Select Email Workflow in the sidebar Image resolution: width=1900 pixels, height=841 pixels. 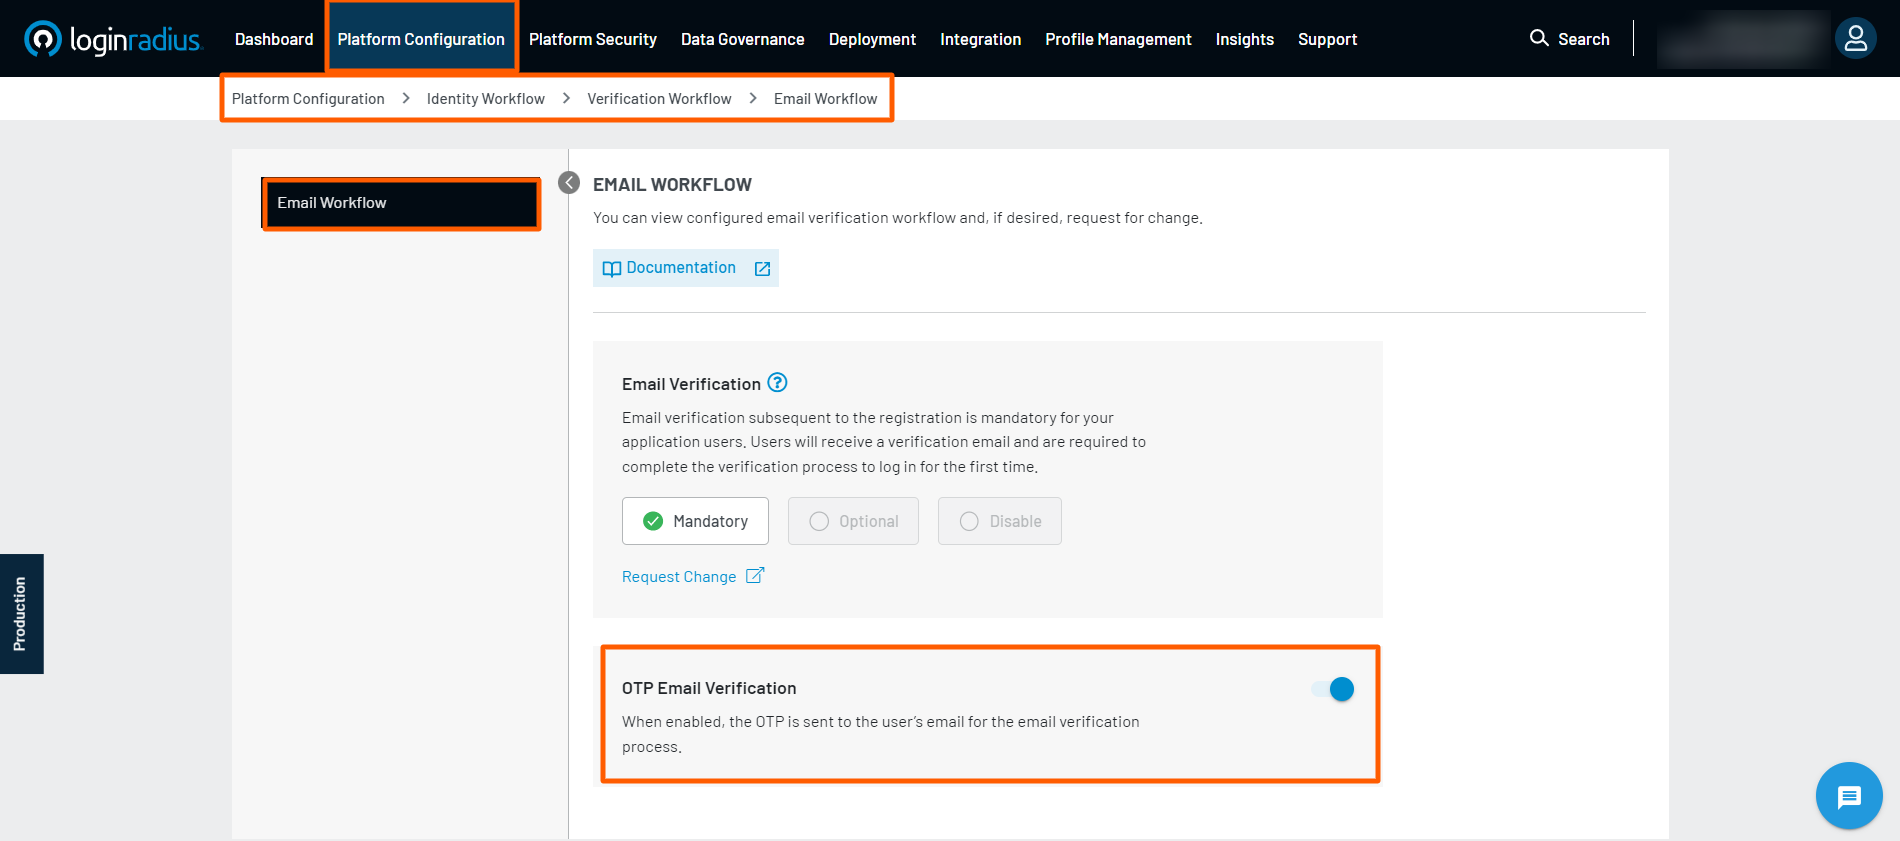point(401,203)
